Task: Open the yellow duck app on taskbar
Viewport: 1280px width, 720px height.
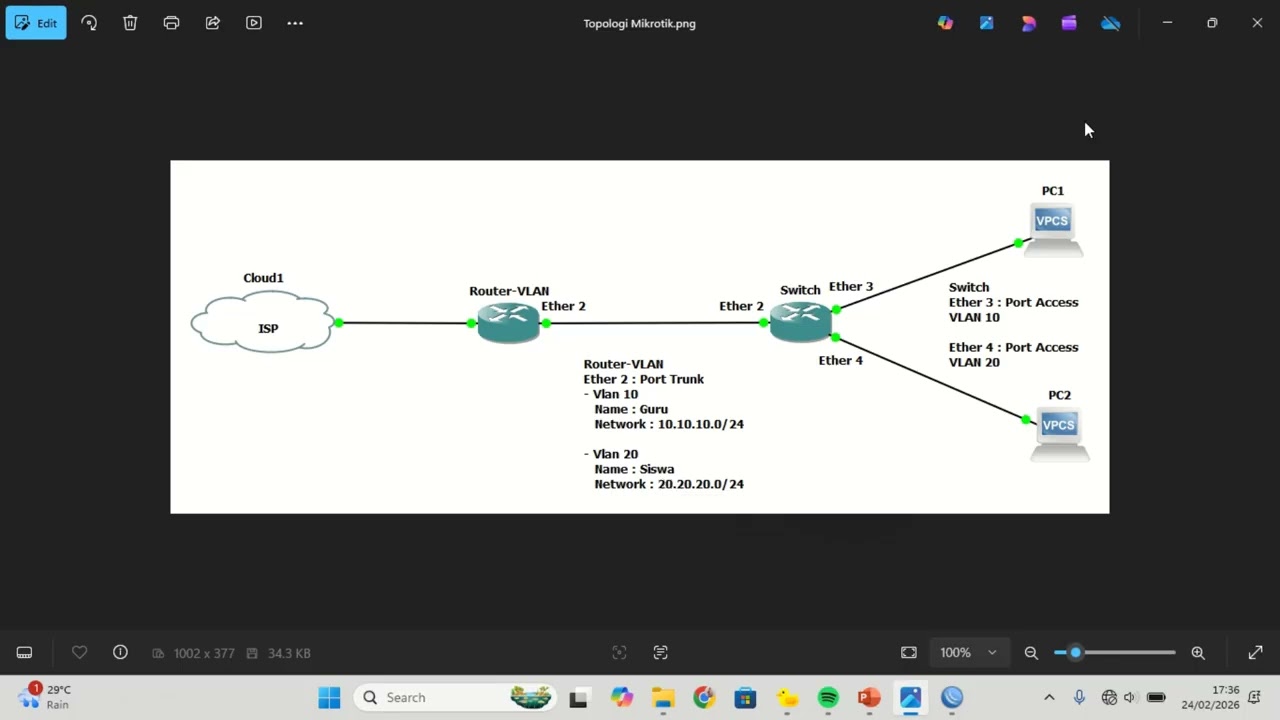Action: (x=787, y=698)
